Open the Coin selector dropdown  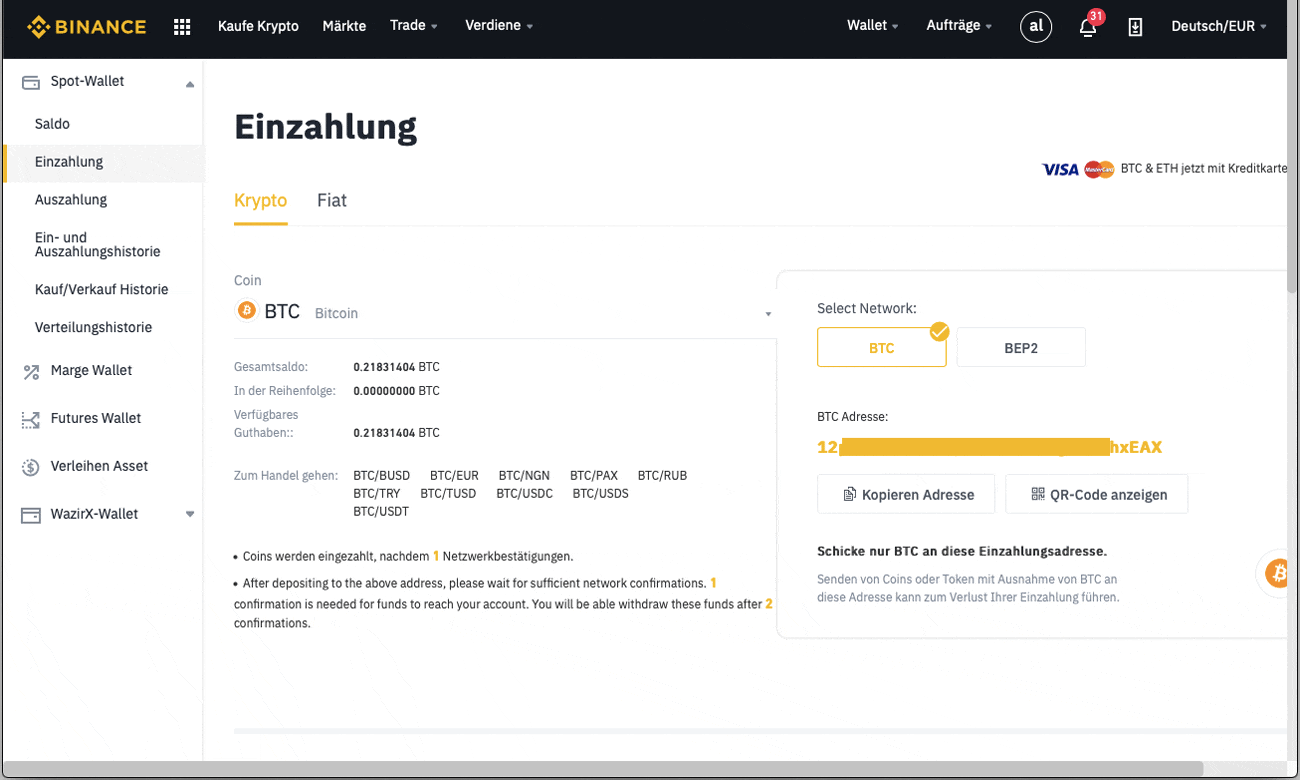(x=768, y=313)
